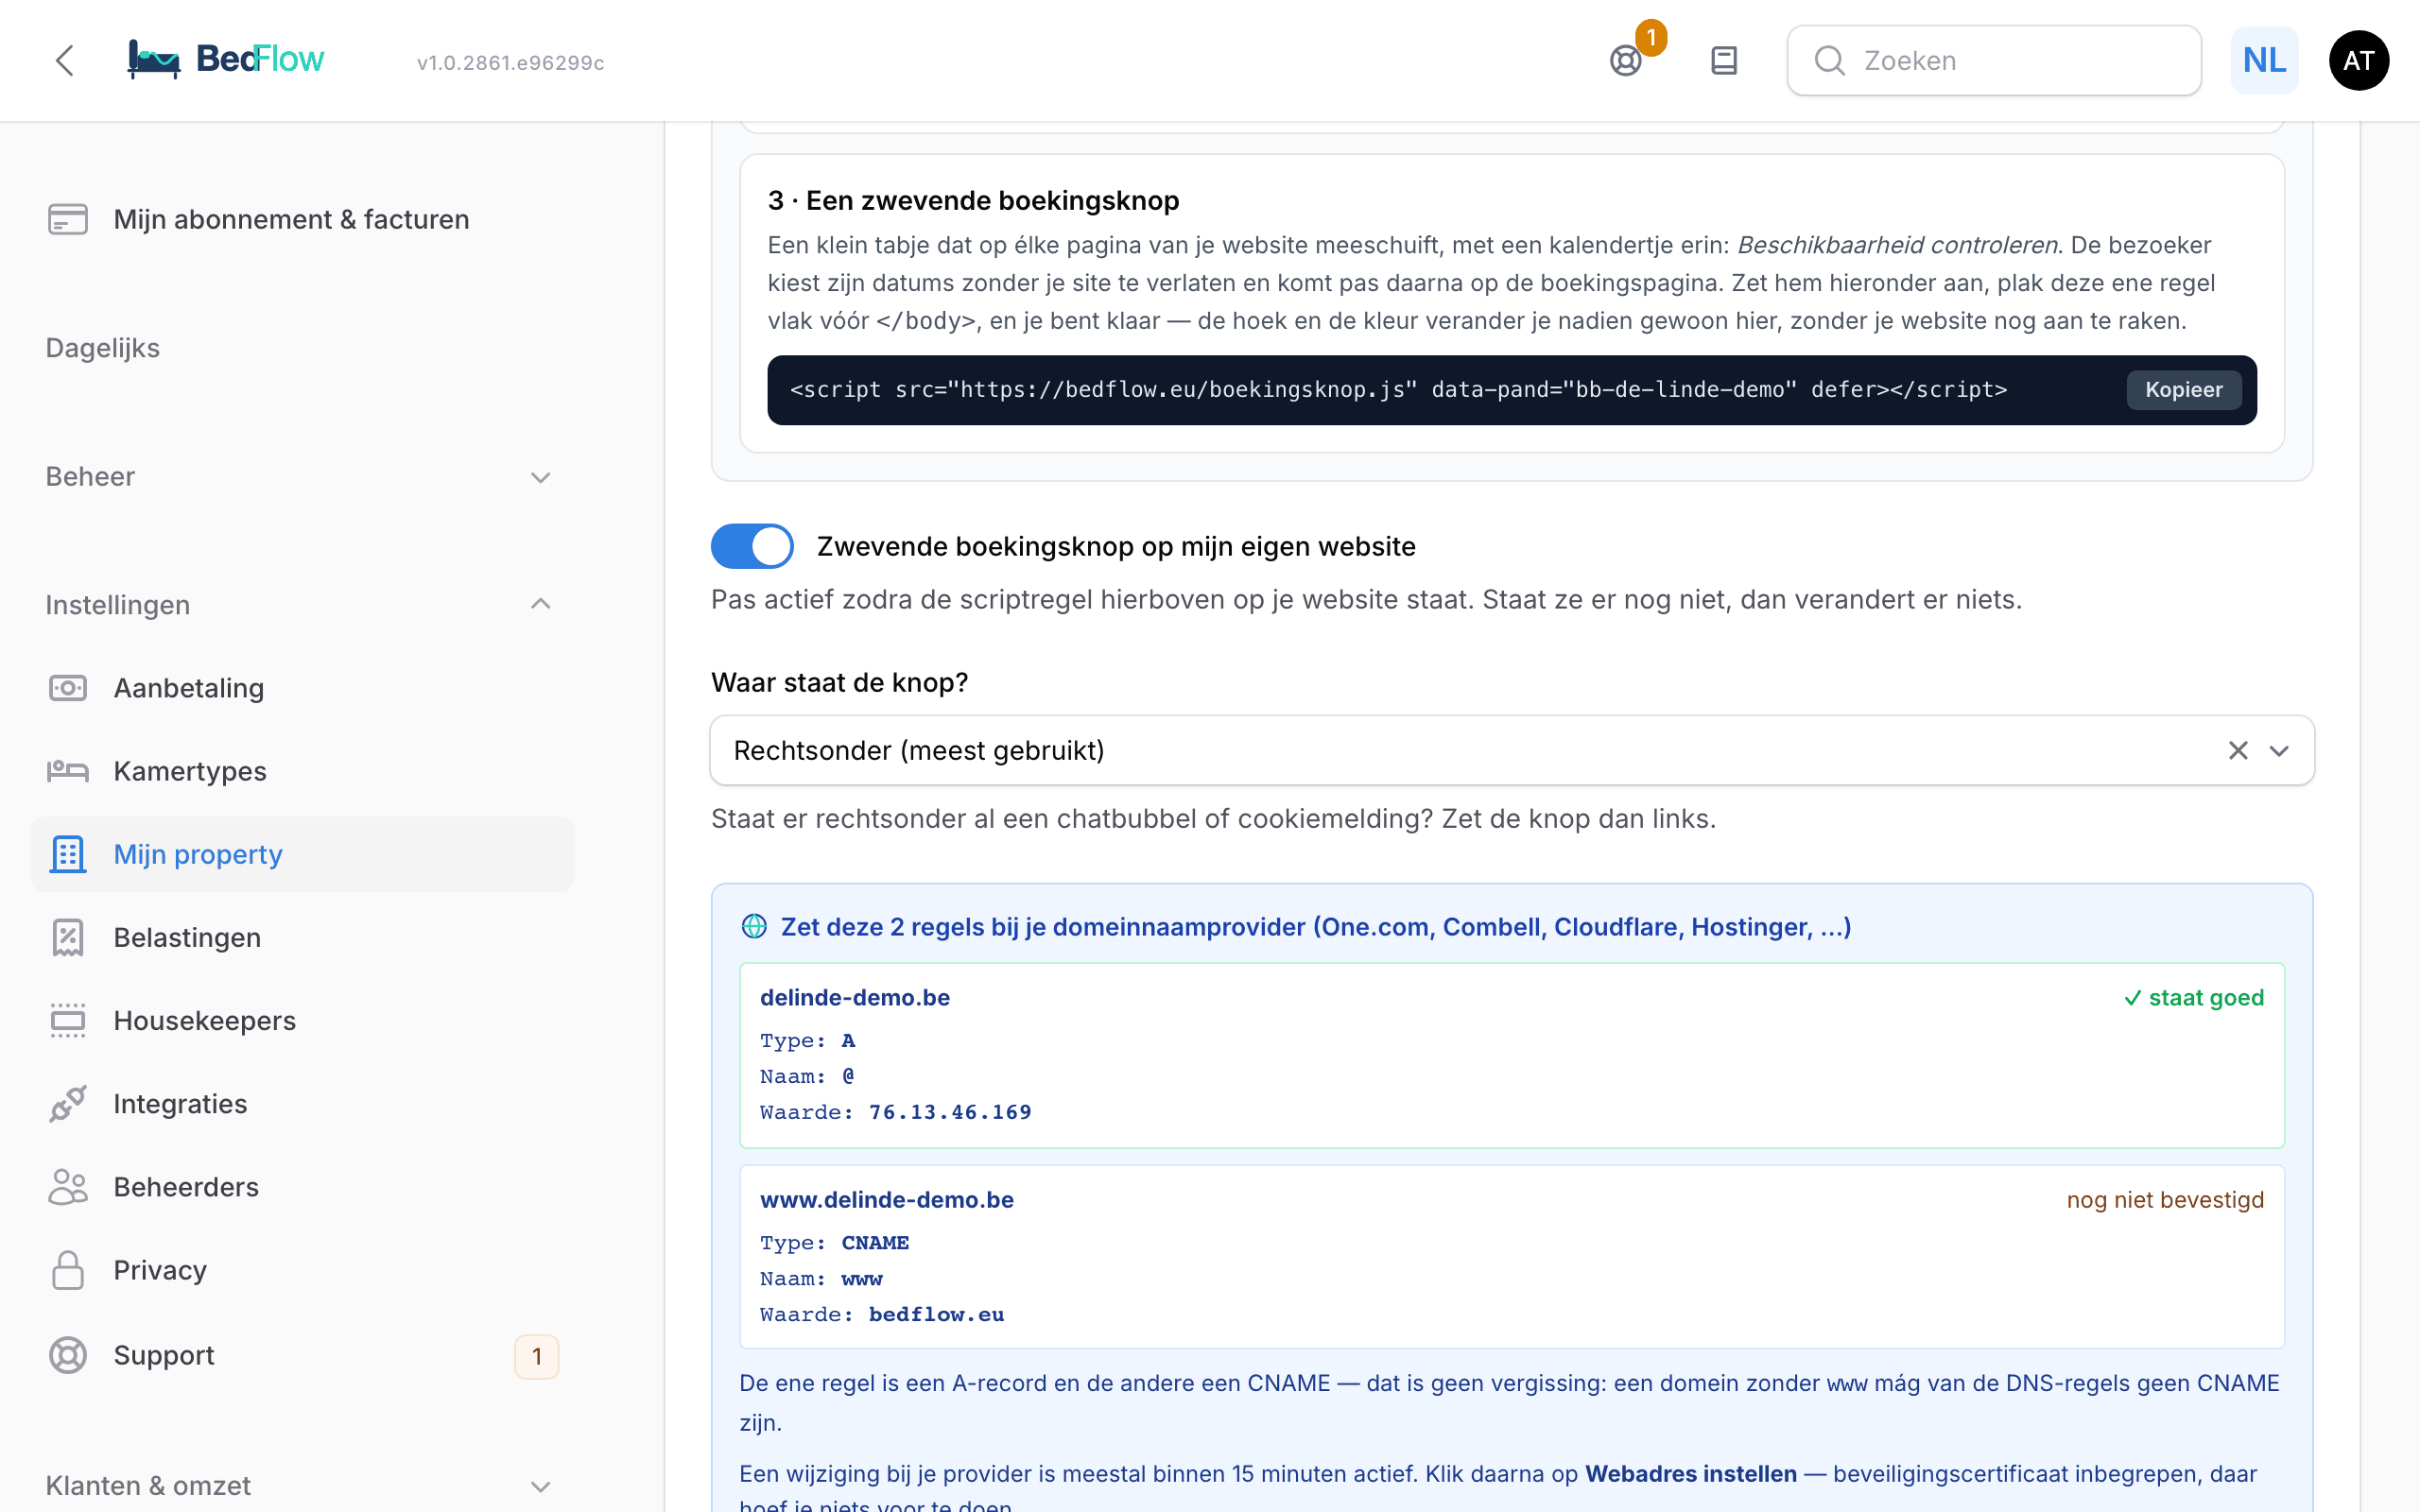Collapse the Instellingen section
Viewport: 2420px width, 1512px height.
point(300,605)
